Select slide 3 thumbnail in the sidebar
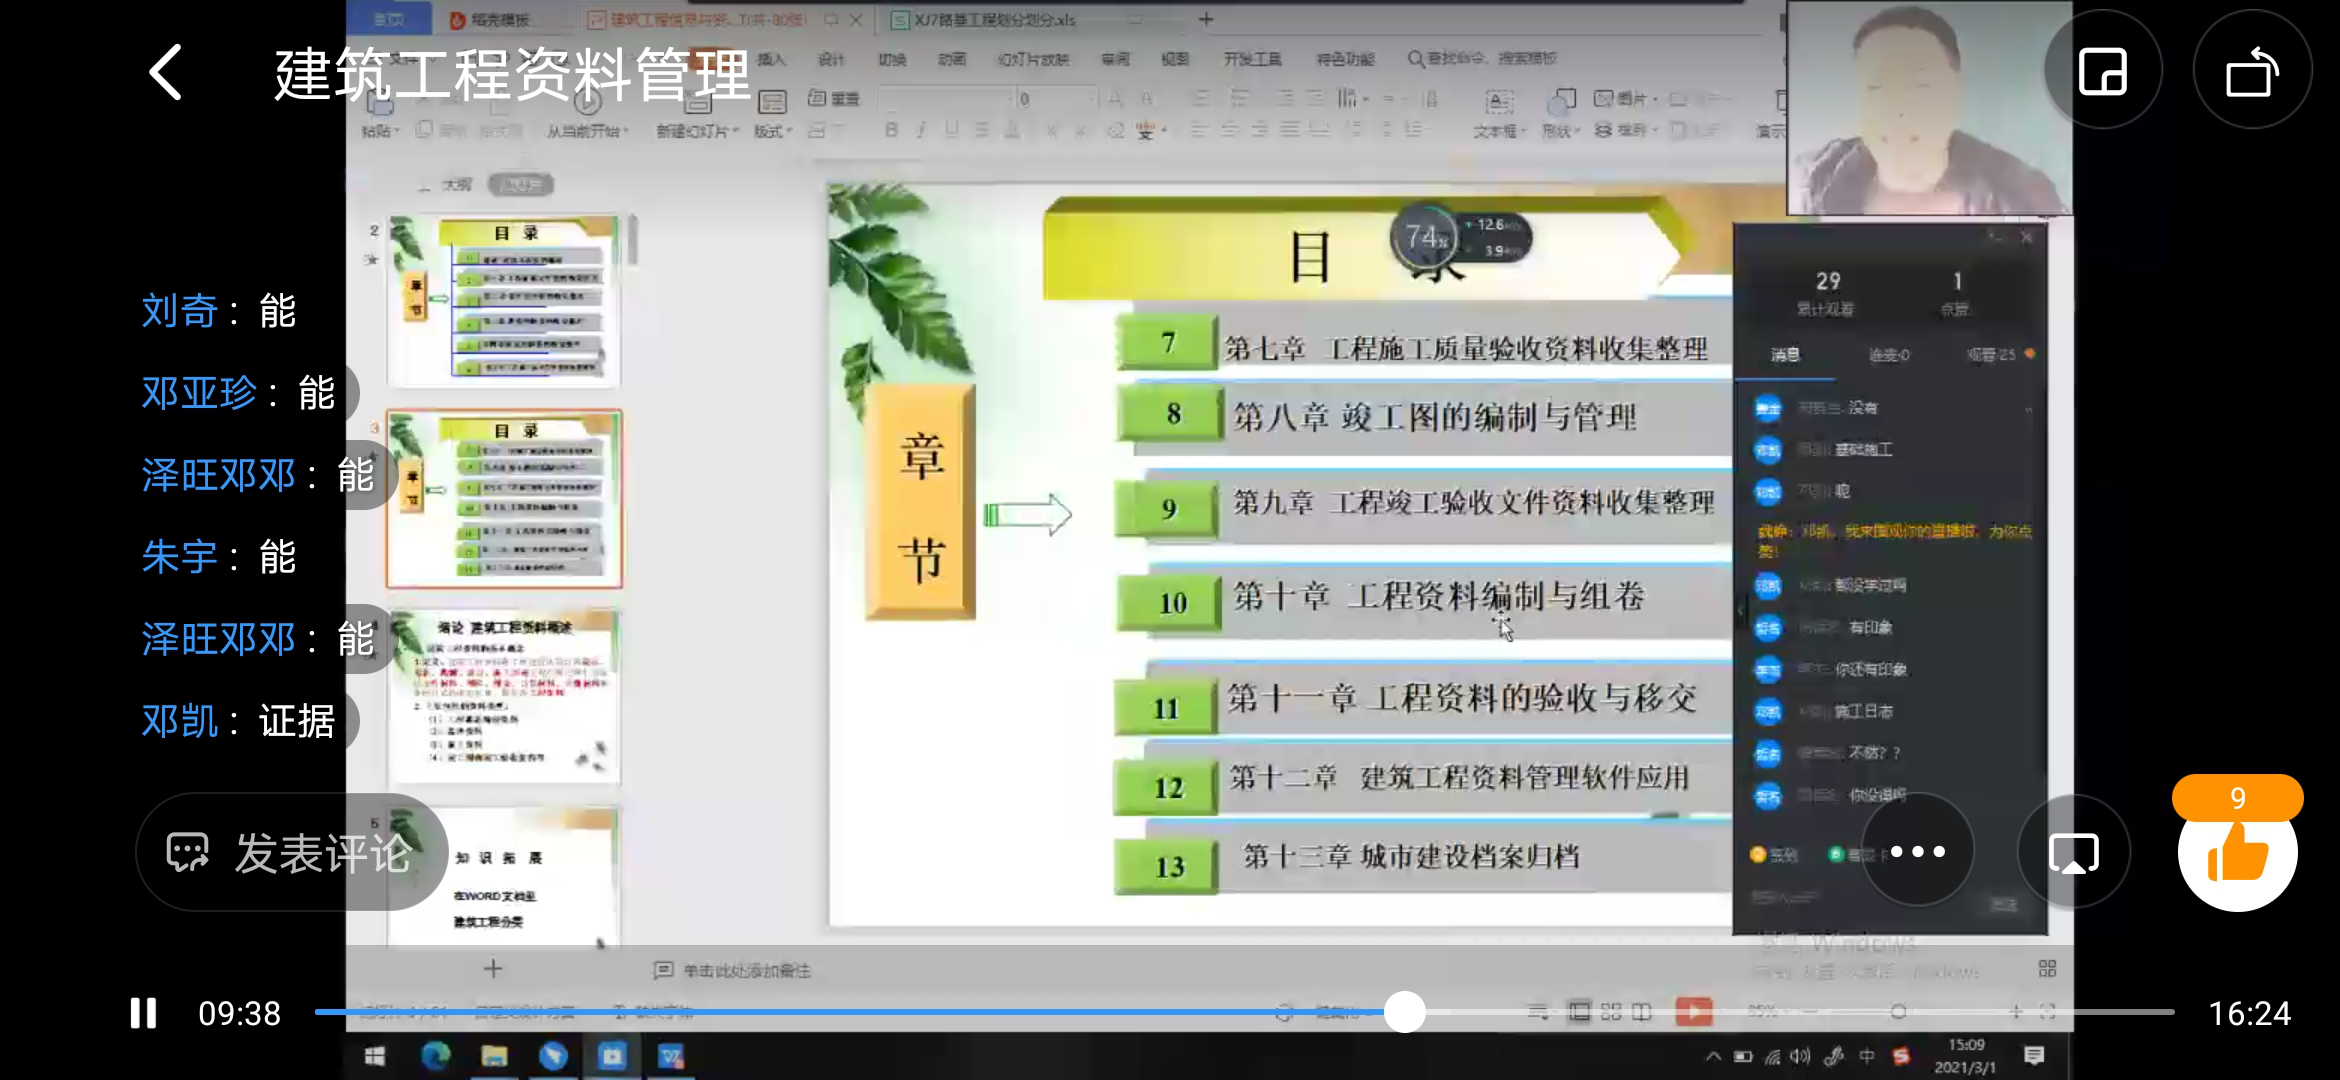 pos(504,495)
